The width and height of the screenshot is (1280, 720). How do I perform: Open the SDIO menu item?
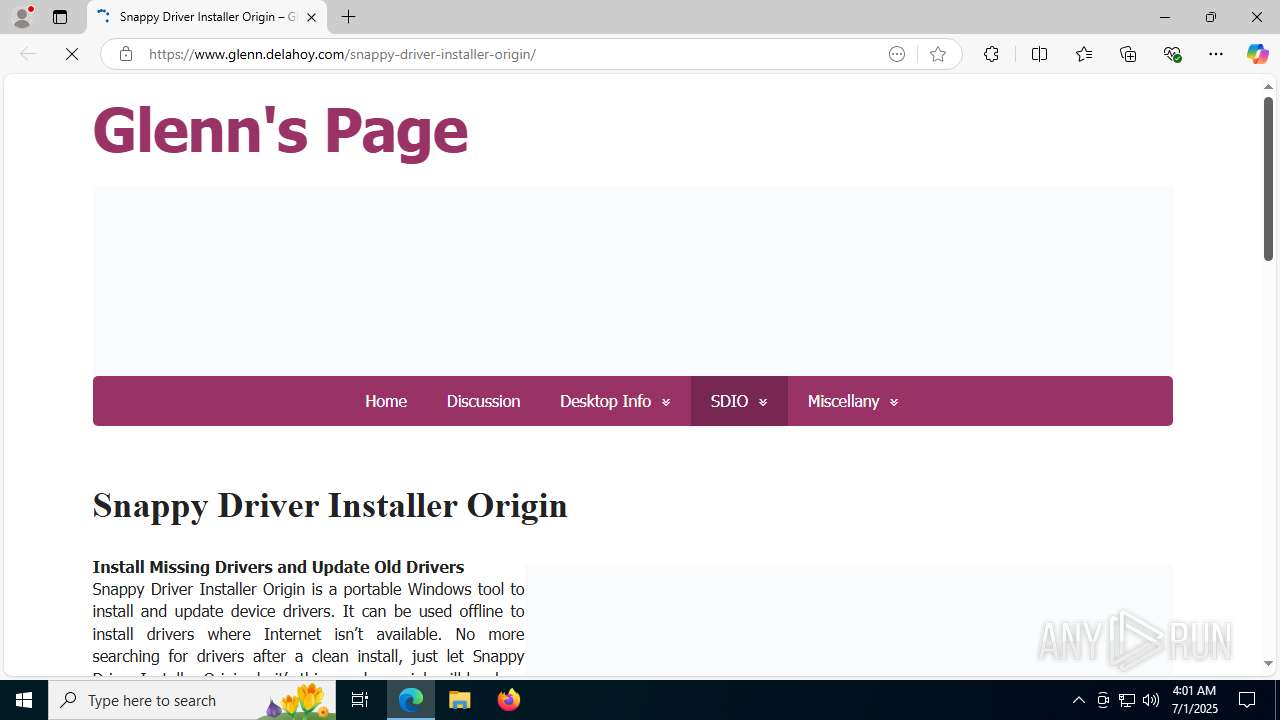[729, 401]
